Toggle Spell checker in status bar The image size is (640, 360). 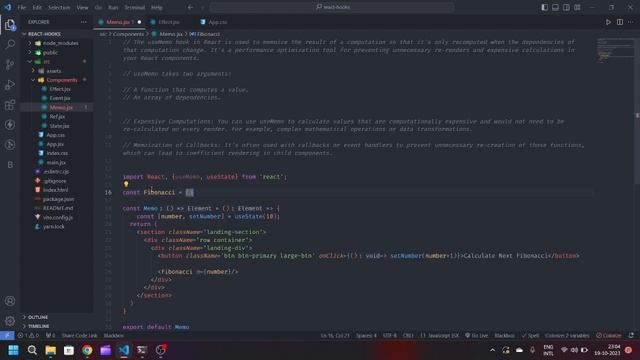[530, 336]
